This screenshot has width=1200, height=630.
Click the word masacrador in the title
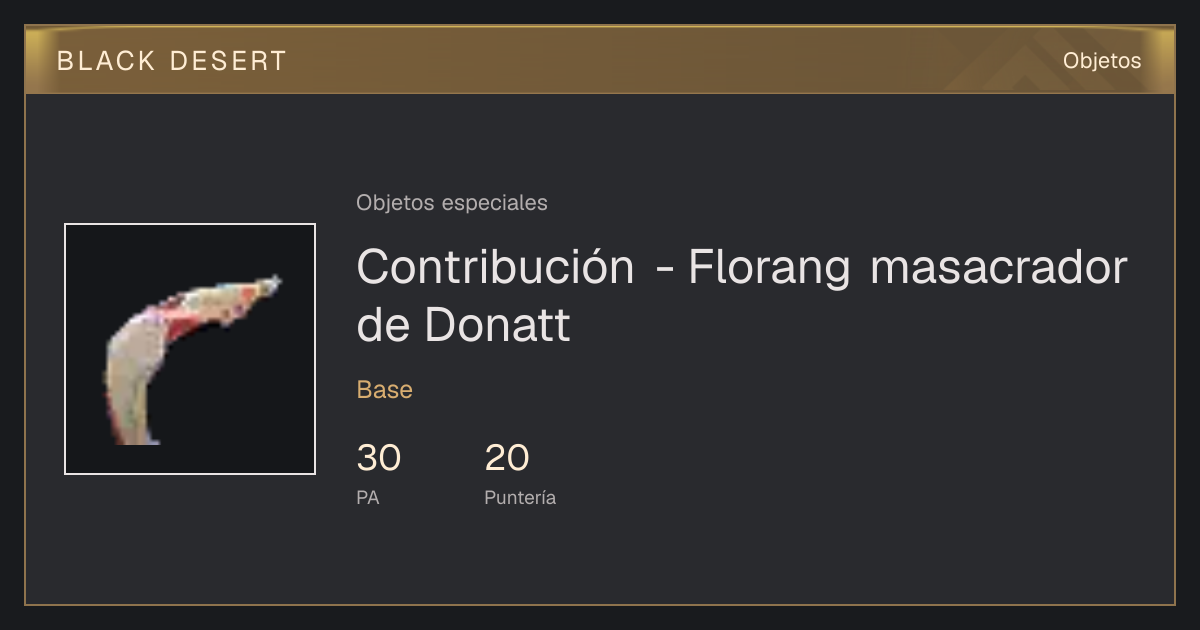coord(999,267)
